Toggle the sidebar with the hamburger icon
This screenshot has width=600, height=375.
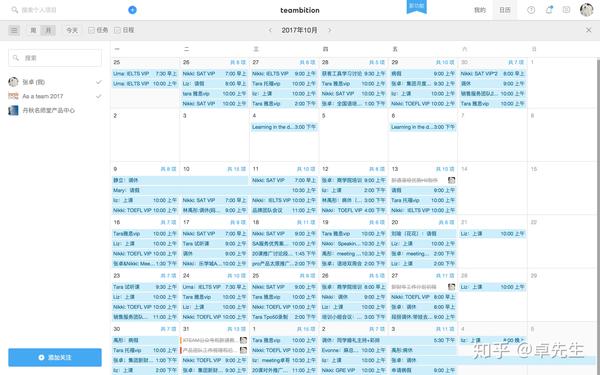coord(14,30)
